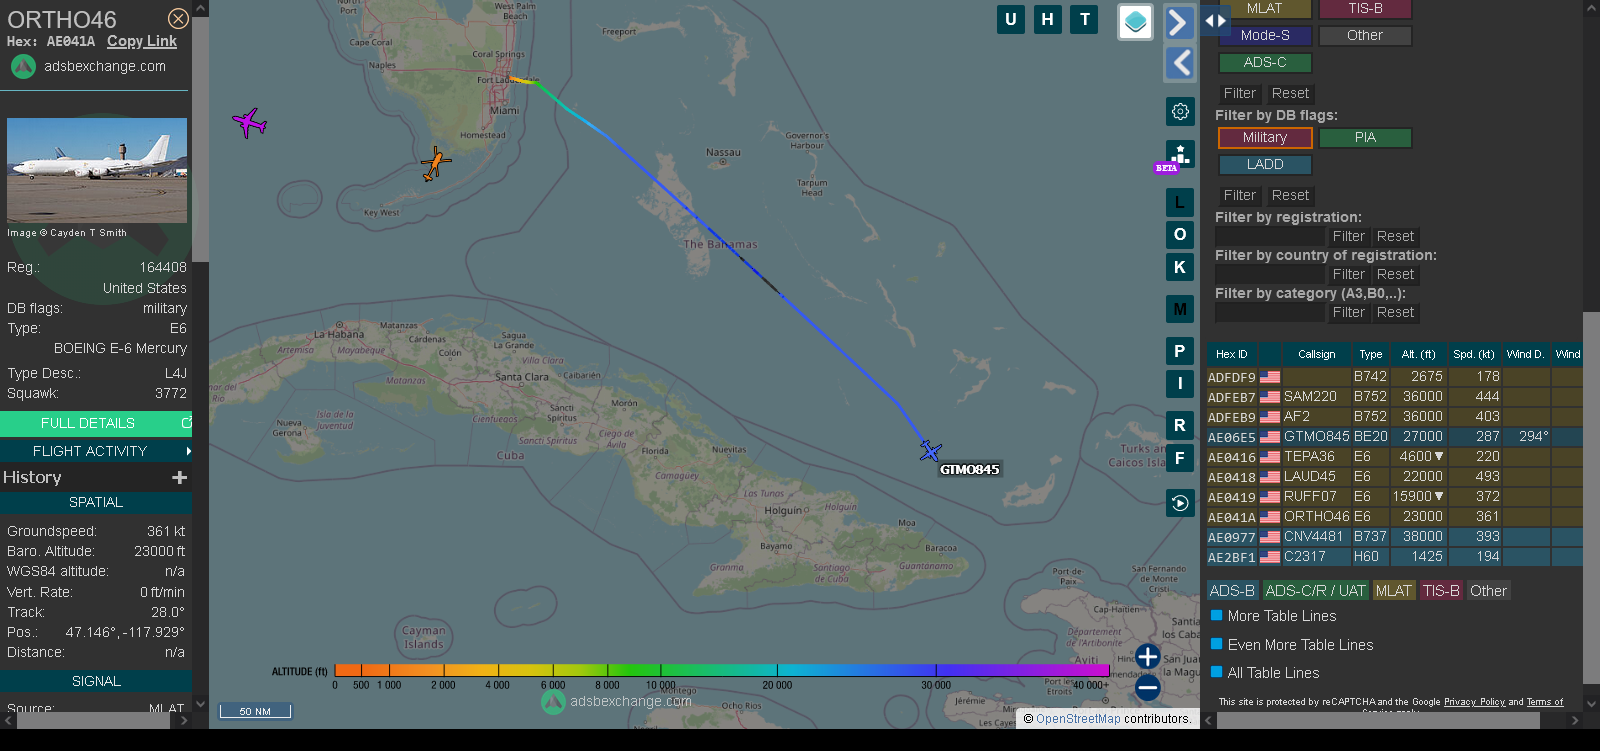The image size is (1600, 751).
Task: Open the settings gear
Action: coord(1180,111)
